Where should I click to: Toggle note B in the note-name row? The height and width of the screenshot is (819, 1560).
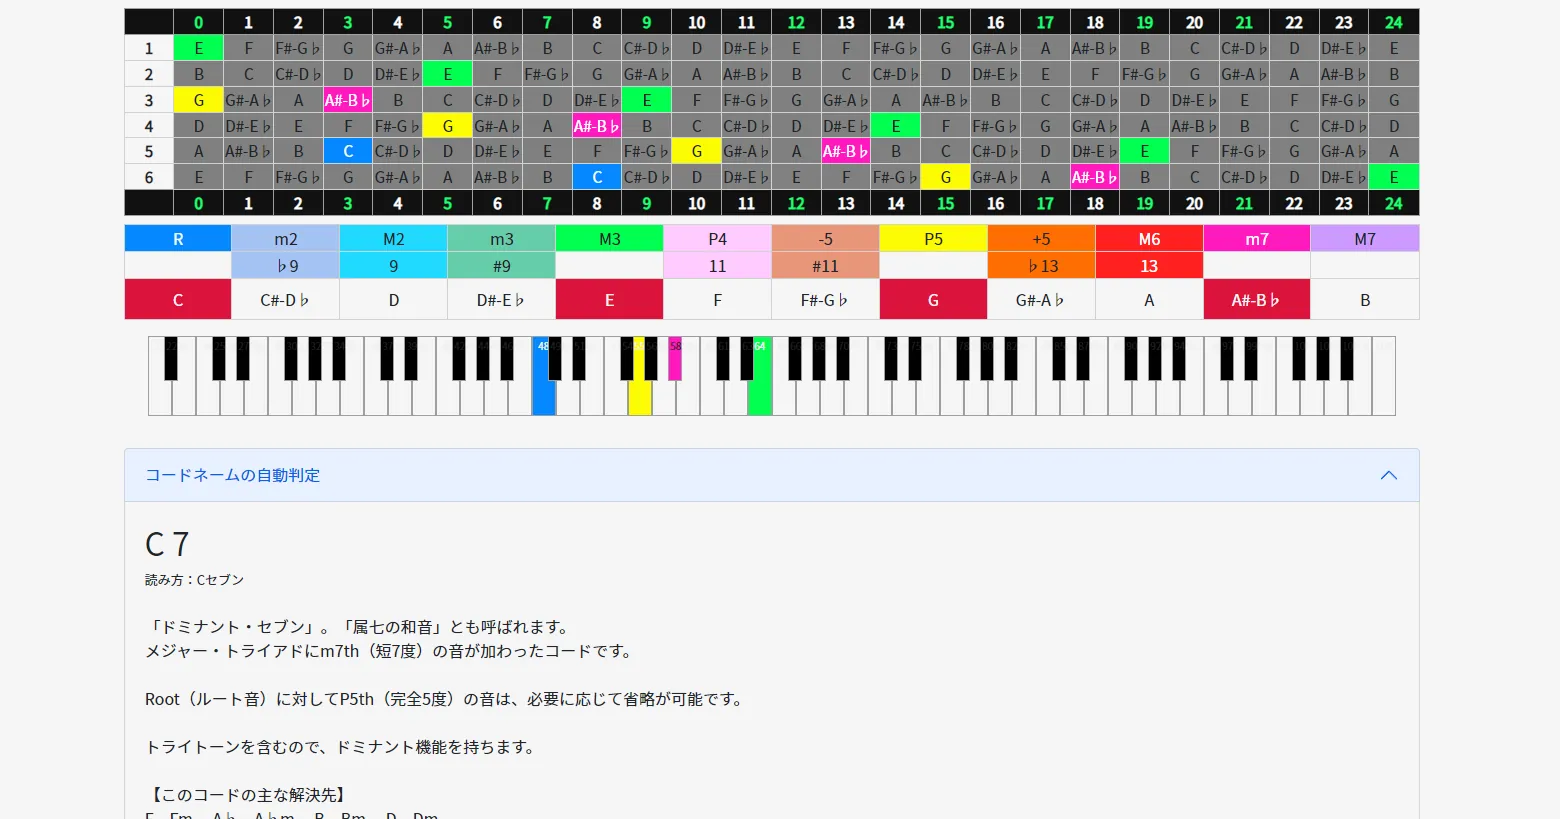(x=1365, y=300)
